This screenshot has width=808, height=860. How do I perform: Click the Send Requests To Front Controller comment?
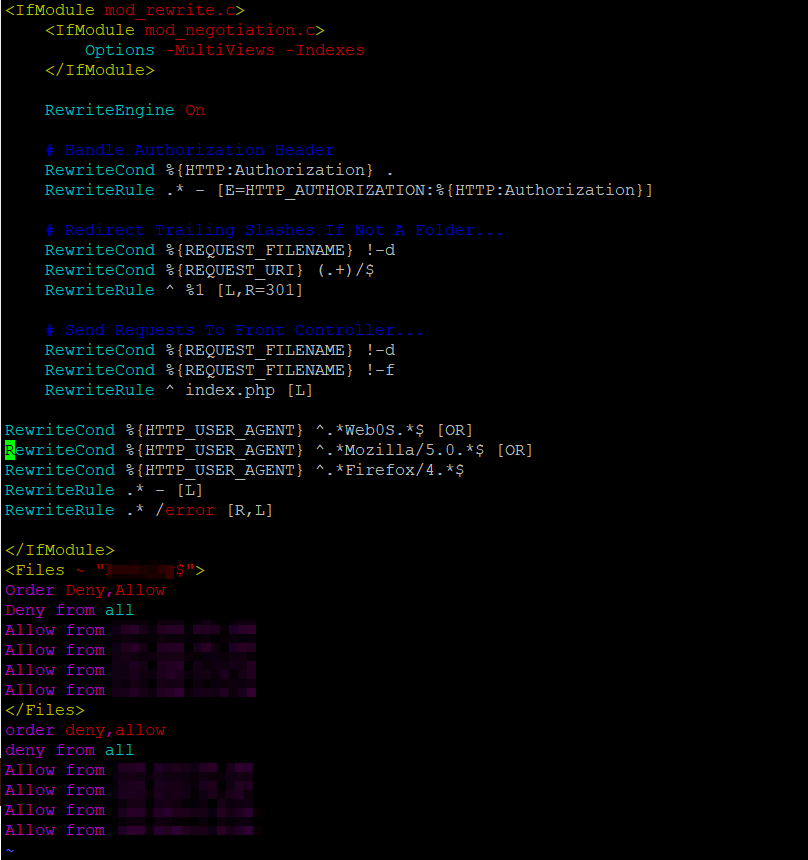pyautogui.click(x=234, y=330)
